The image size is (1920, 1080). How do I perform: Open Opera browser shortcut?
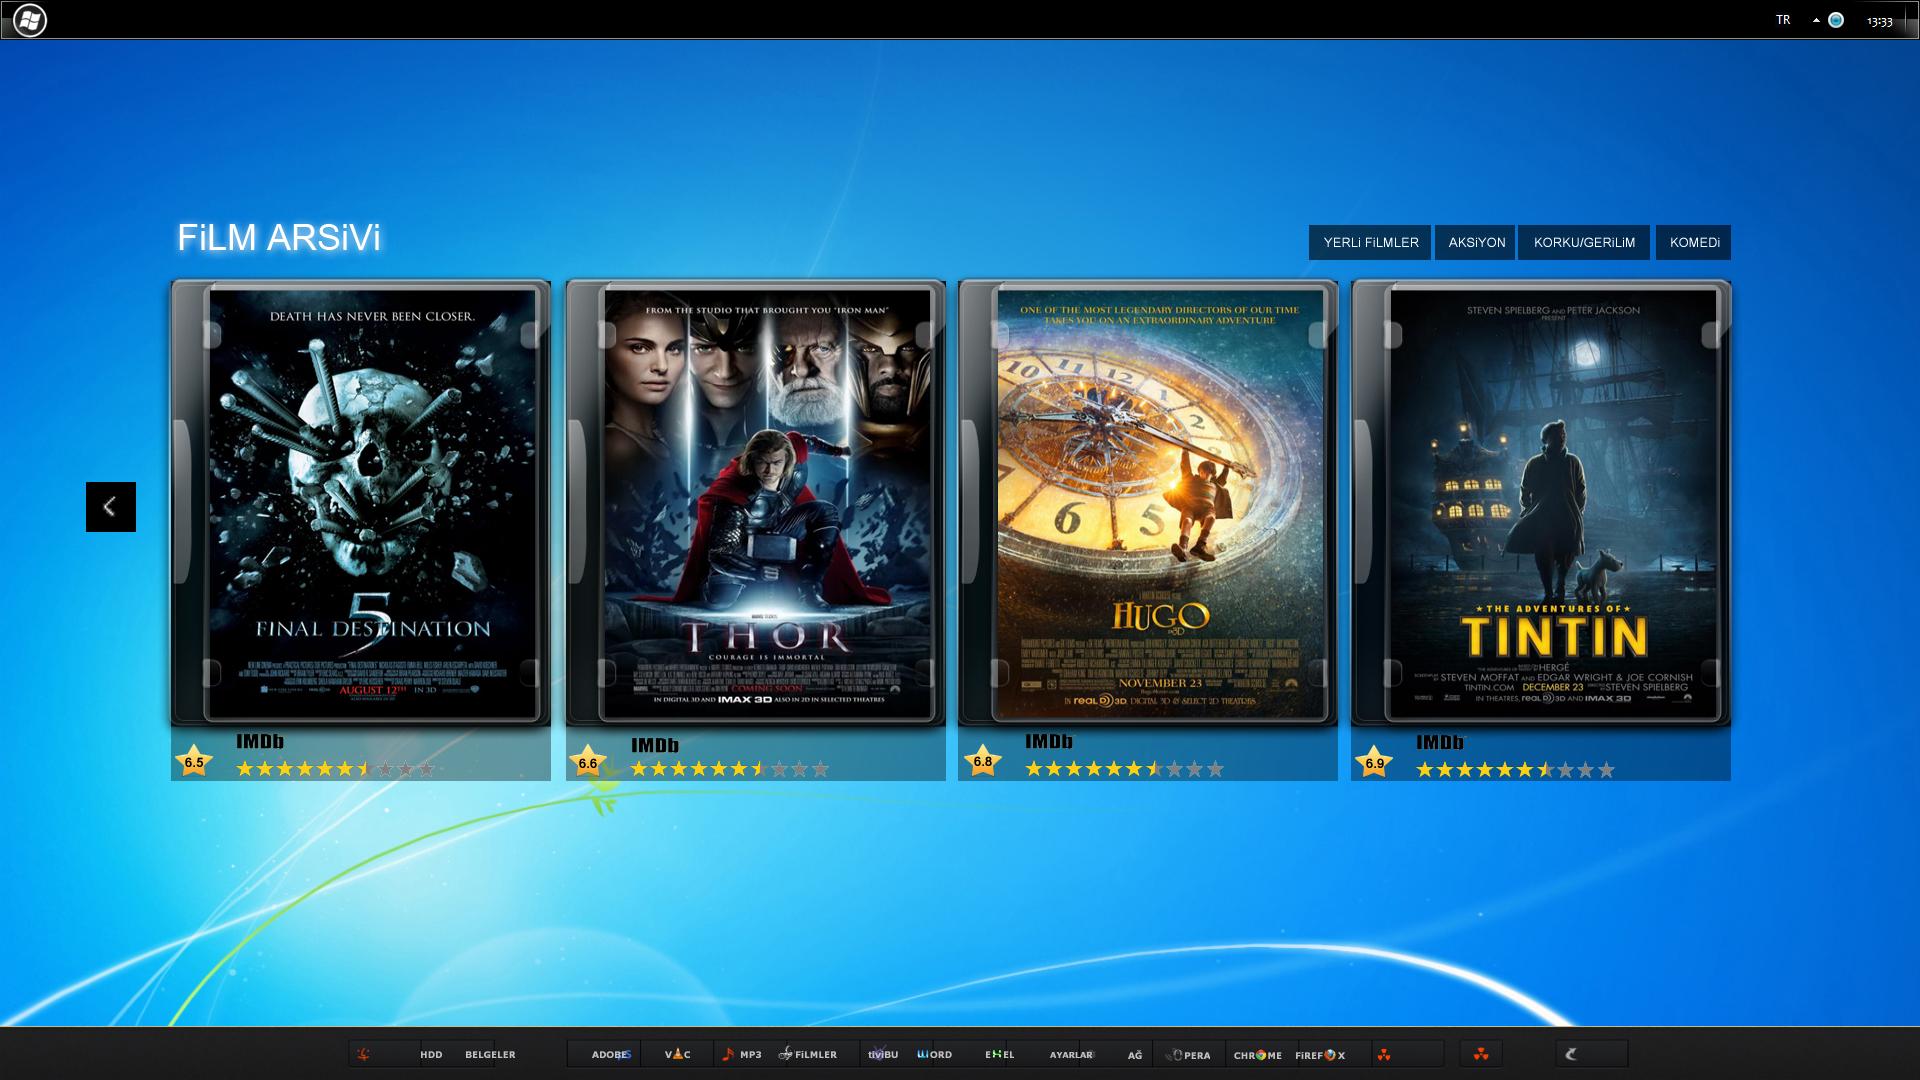click(x=1190, y=1055)
